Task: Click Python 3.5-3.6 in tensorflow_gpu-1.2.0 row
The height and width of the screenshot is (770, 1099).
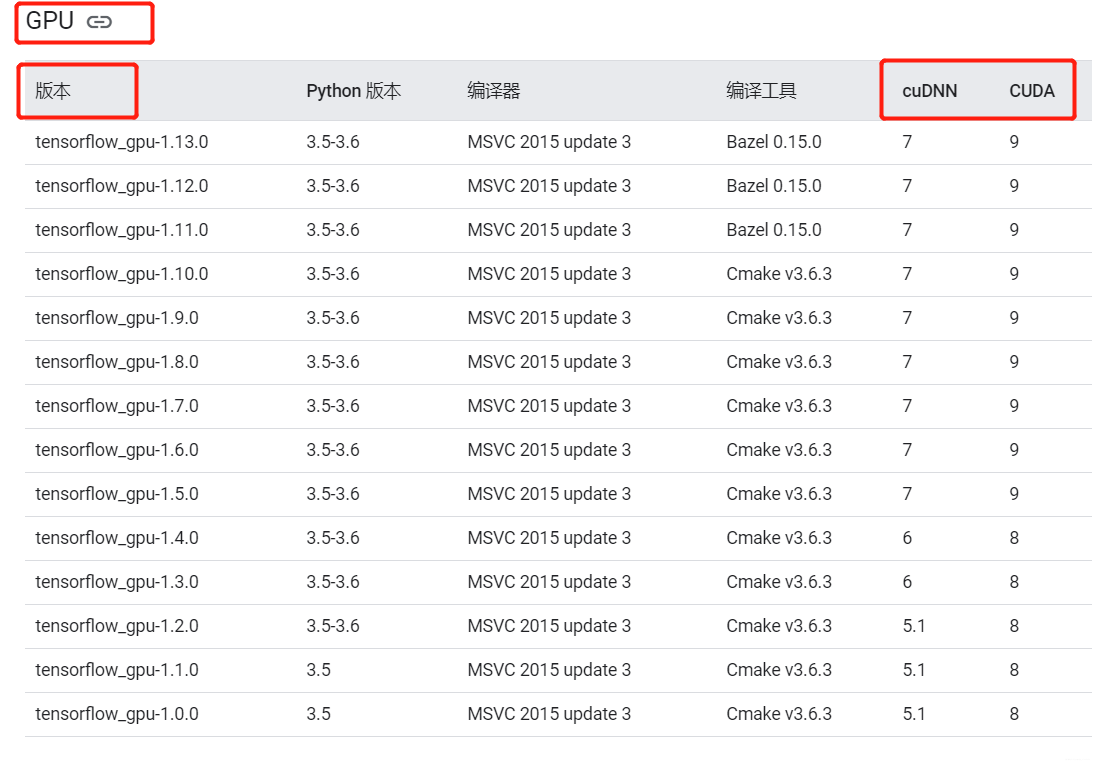Action: [333, 626]
